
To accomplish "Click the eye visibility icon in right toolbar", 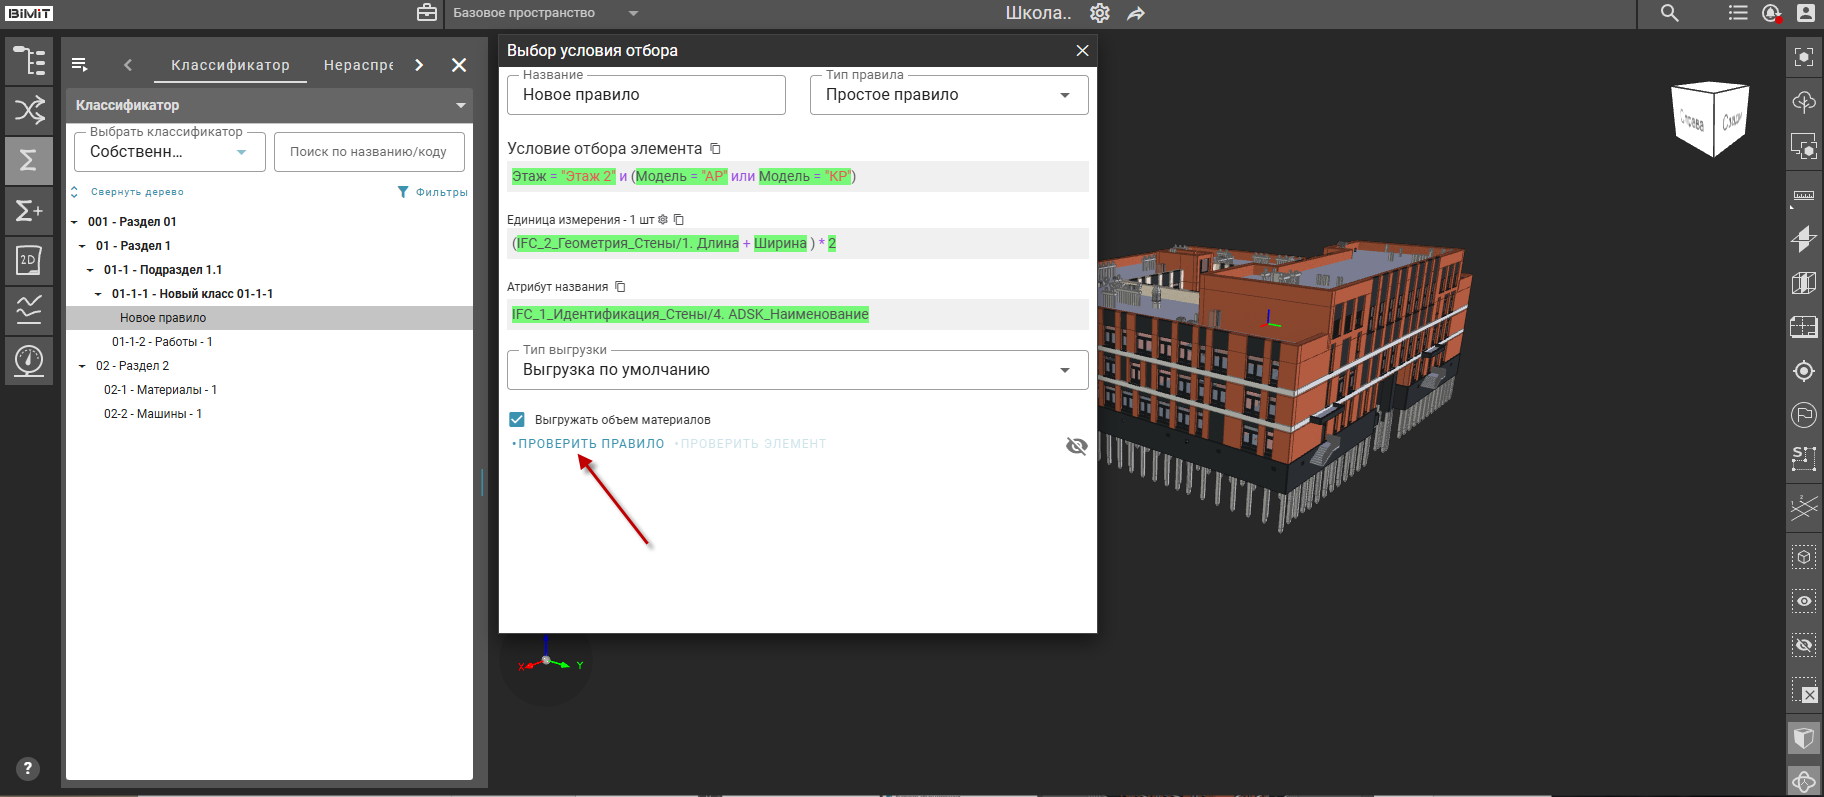I will pyautogui.click(x=1803, y=601).
